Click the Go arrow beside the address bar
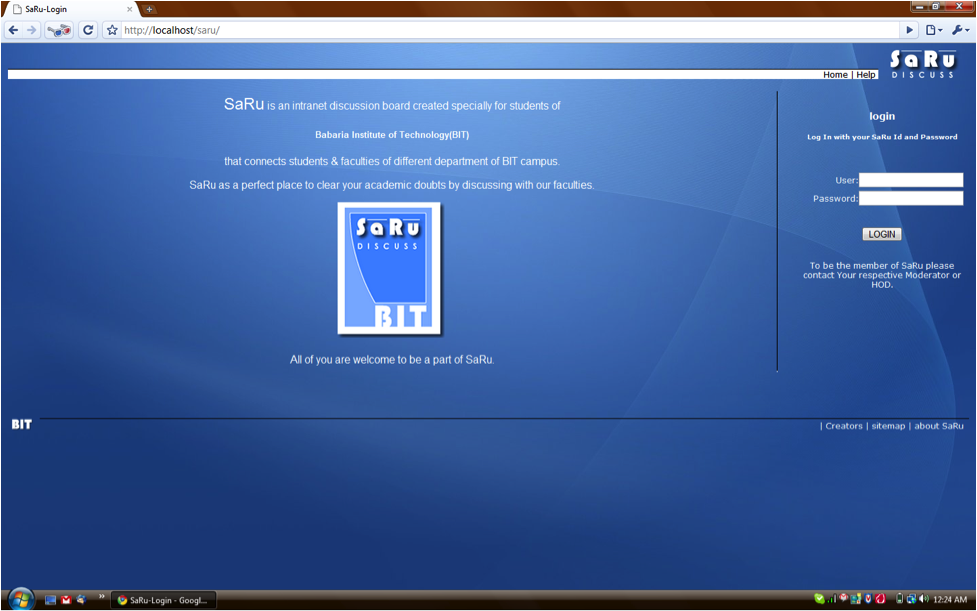Image resolution: width=977 pixels, height=611 pixels. (909, 30)
